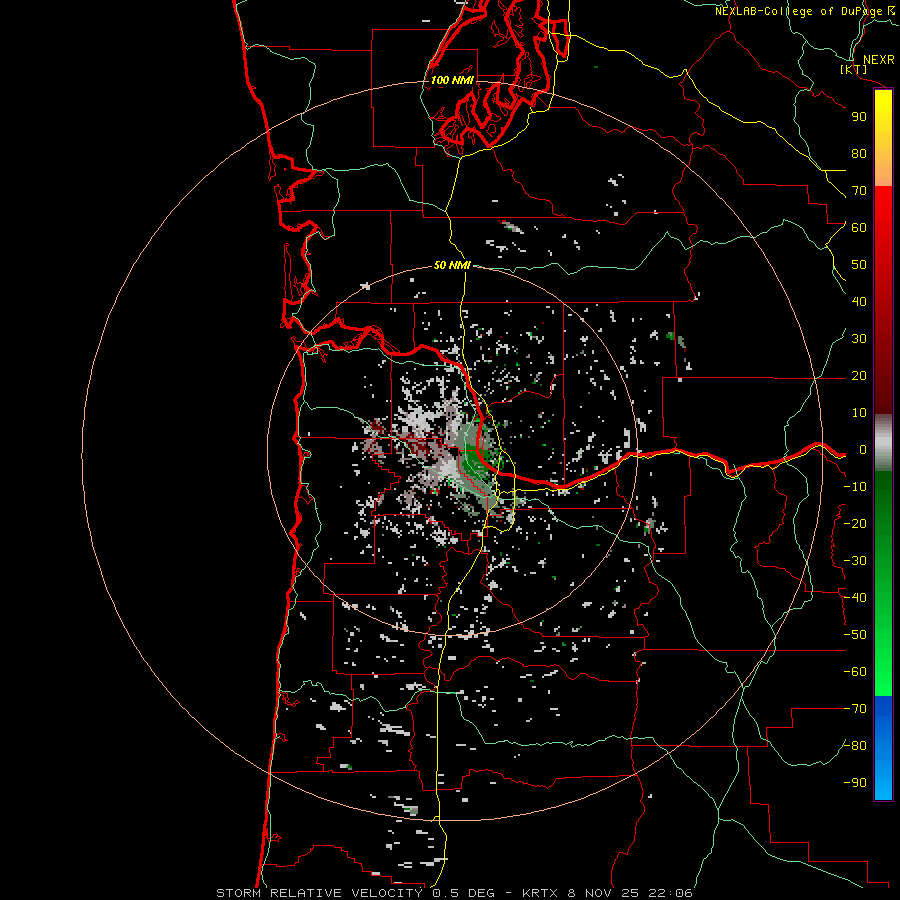
Task: Click the 50 value on velocity scale
Action: coord(859,265)
